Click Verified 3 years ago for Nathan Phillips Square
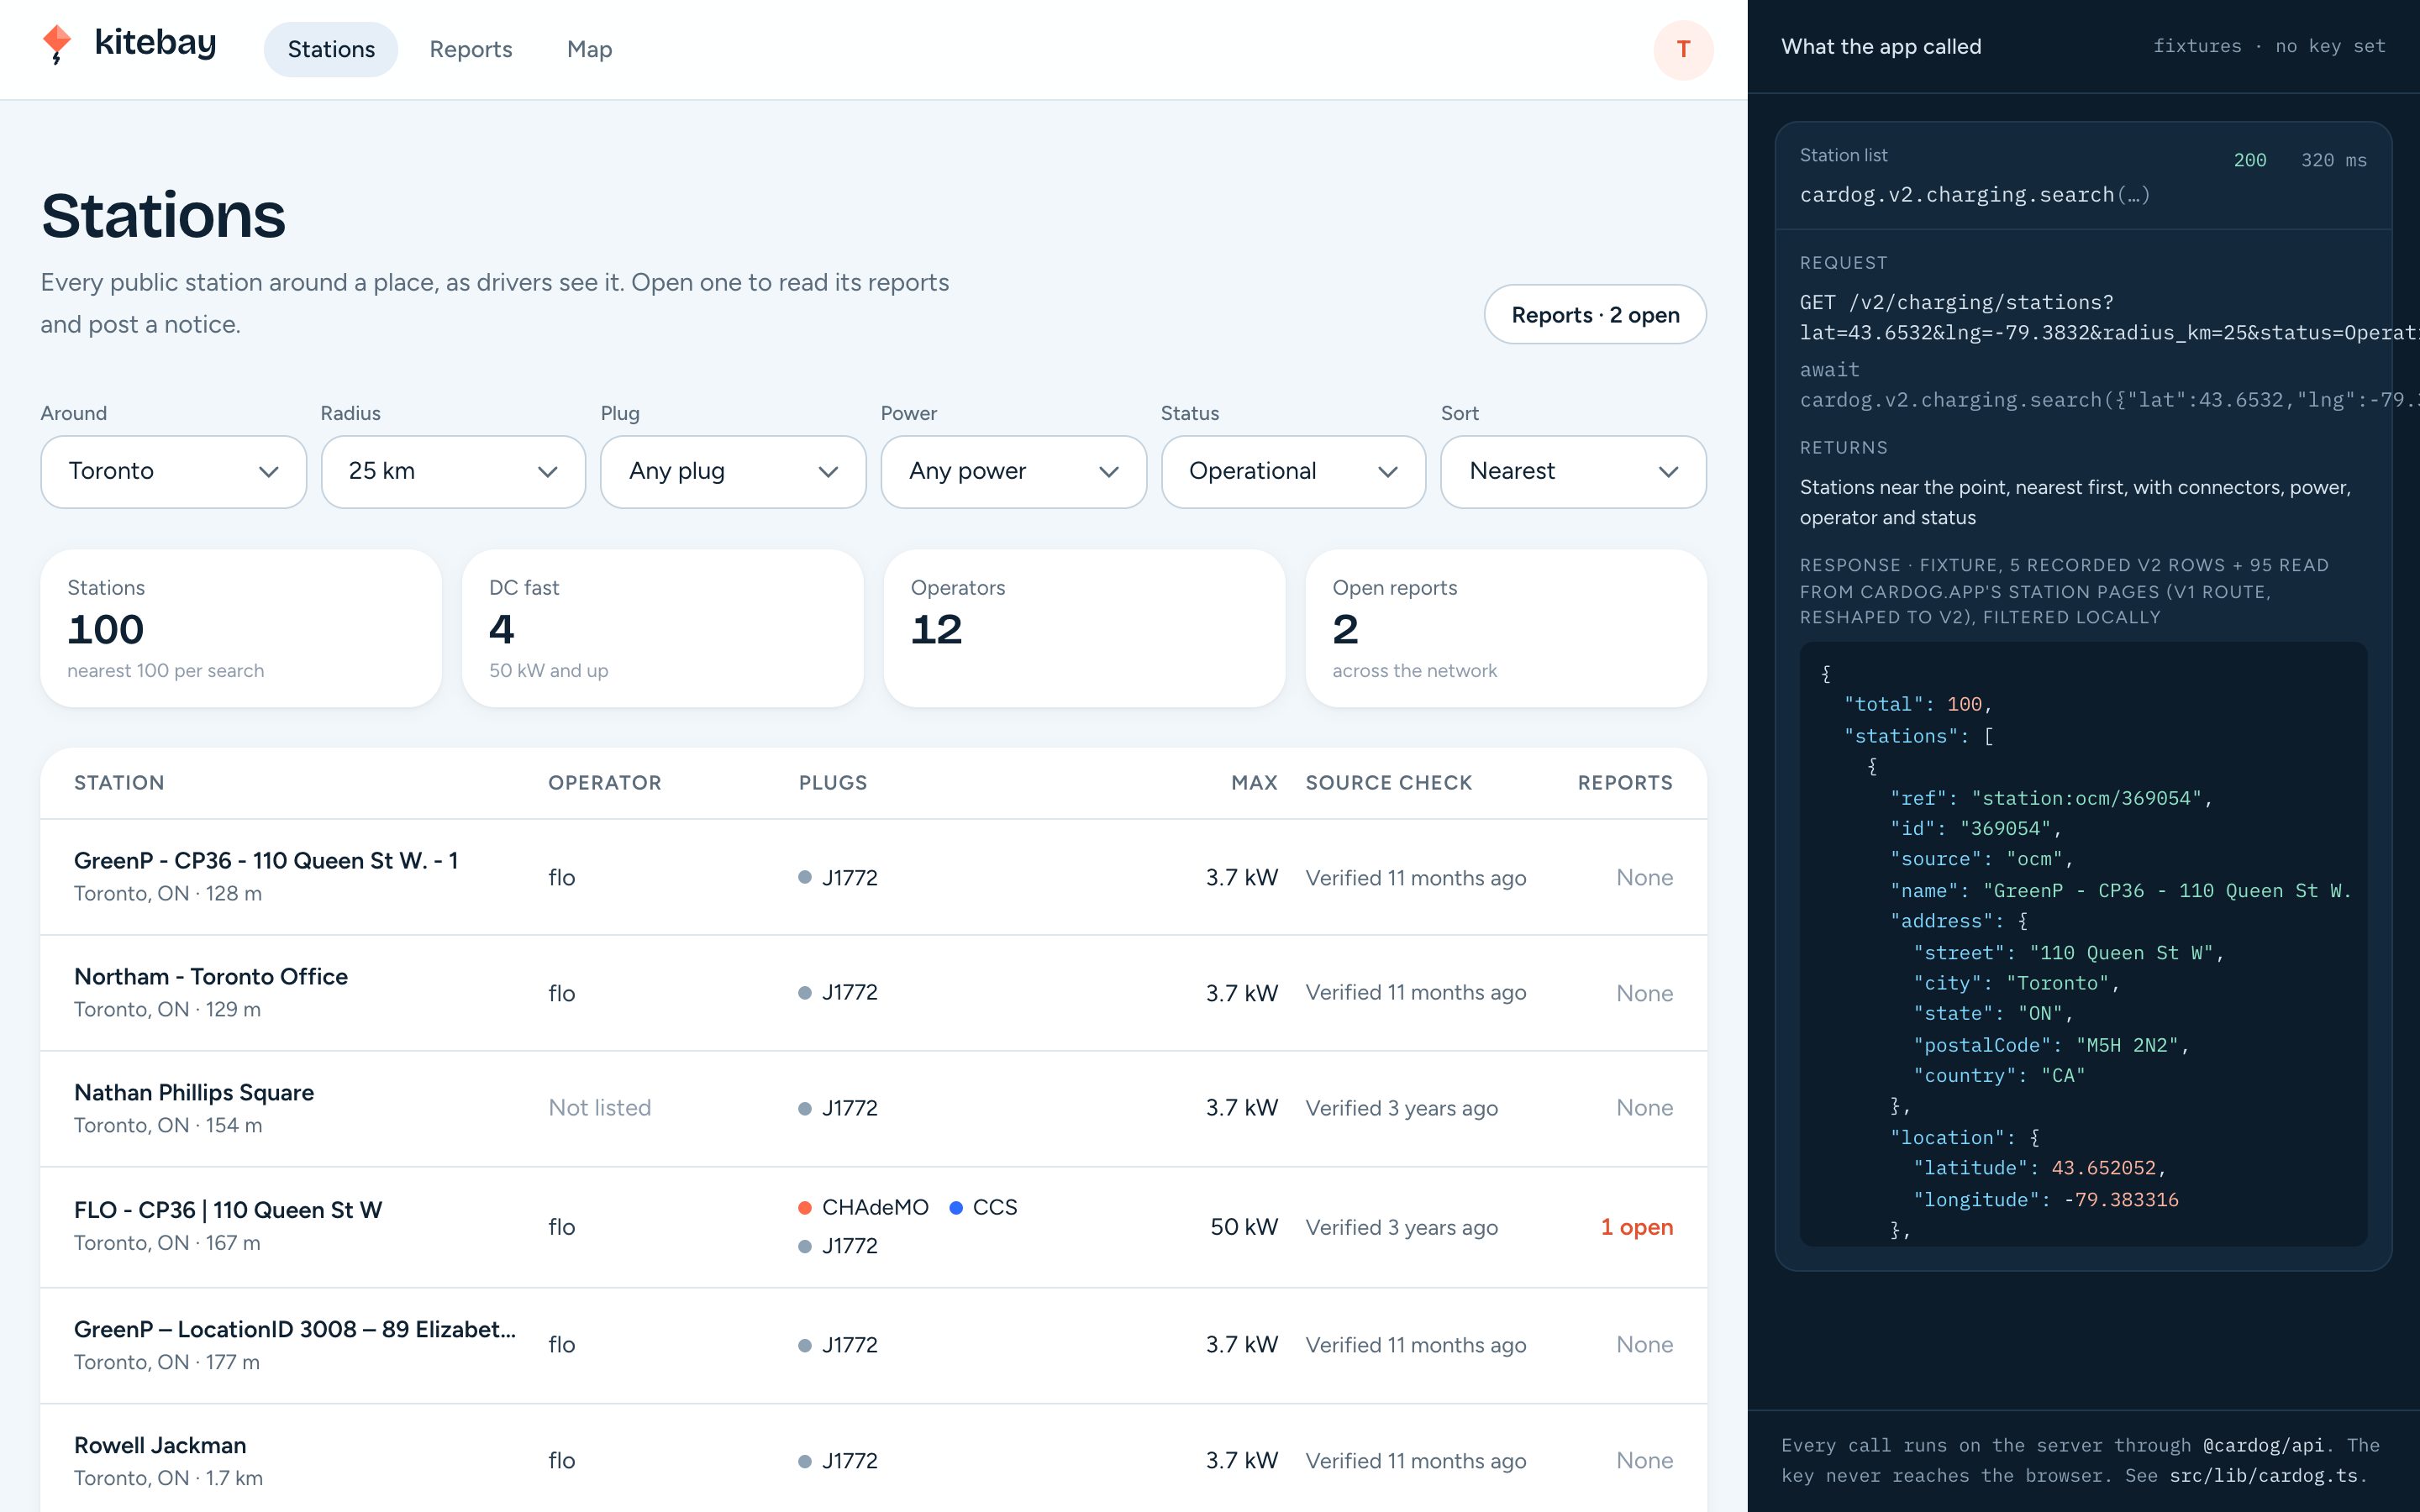This screenshot has height=1512, width=2420. (1401, 1108)
